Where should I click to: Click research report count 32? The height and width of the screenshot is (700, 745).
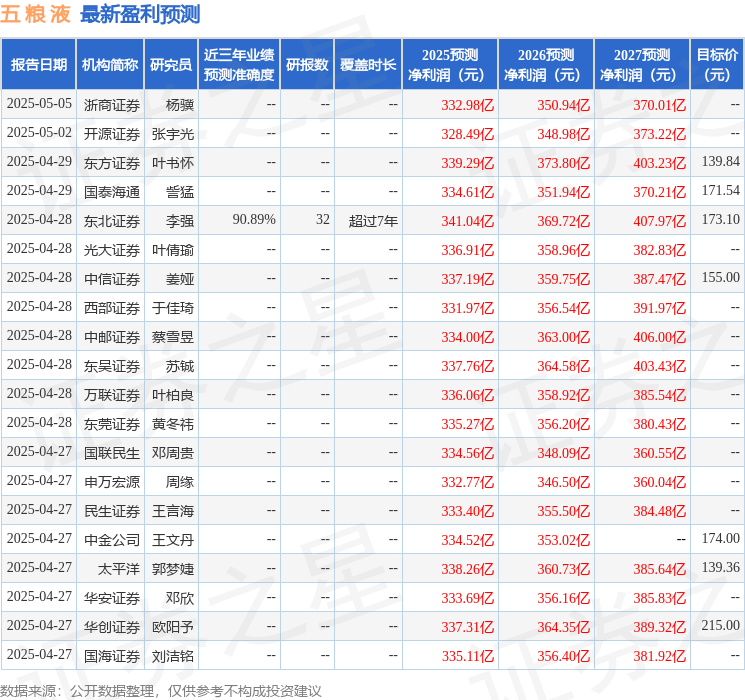coord(323,219)
